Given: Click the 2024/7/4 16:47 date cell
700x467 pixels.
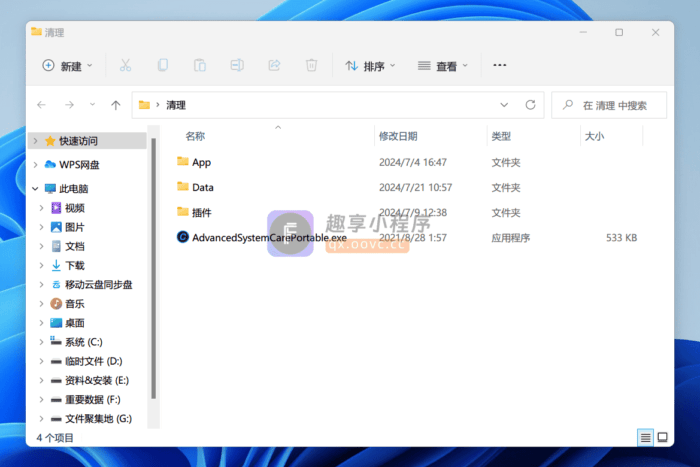Looking at the screenshot, I should 413,163.
